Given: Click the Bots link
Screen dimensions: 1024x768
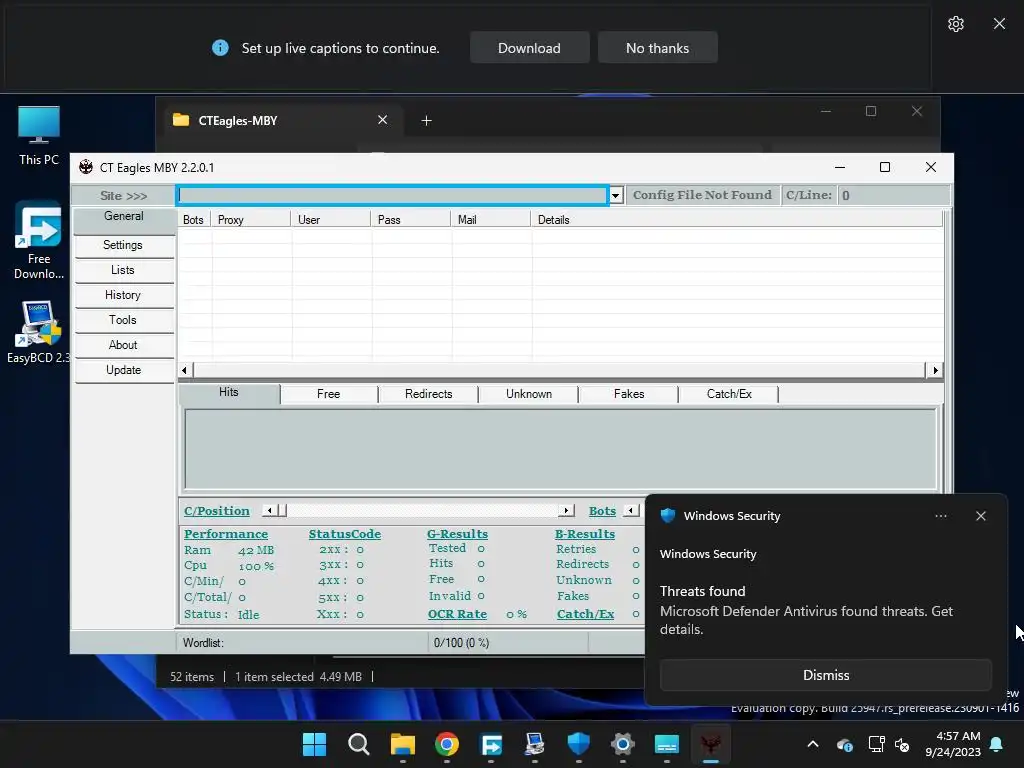Looking at the screenshot, I should tap(602, 511).
